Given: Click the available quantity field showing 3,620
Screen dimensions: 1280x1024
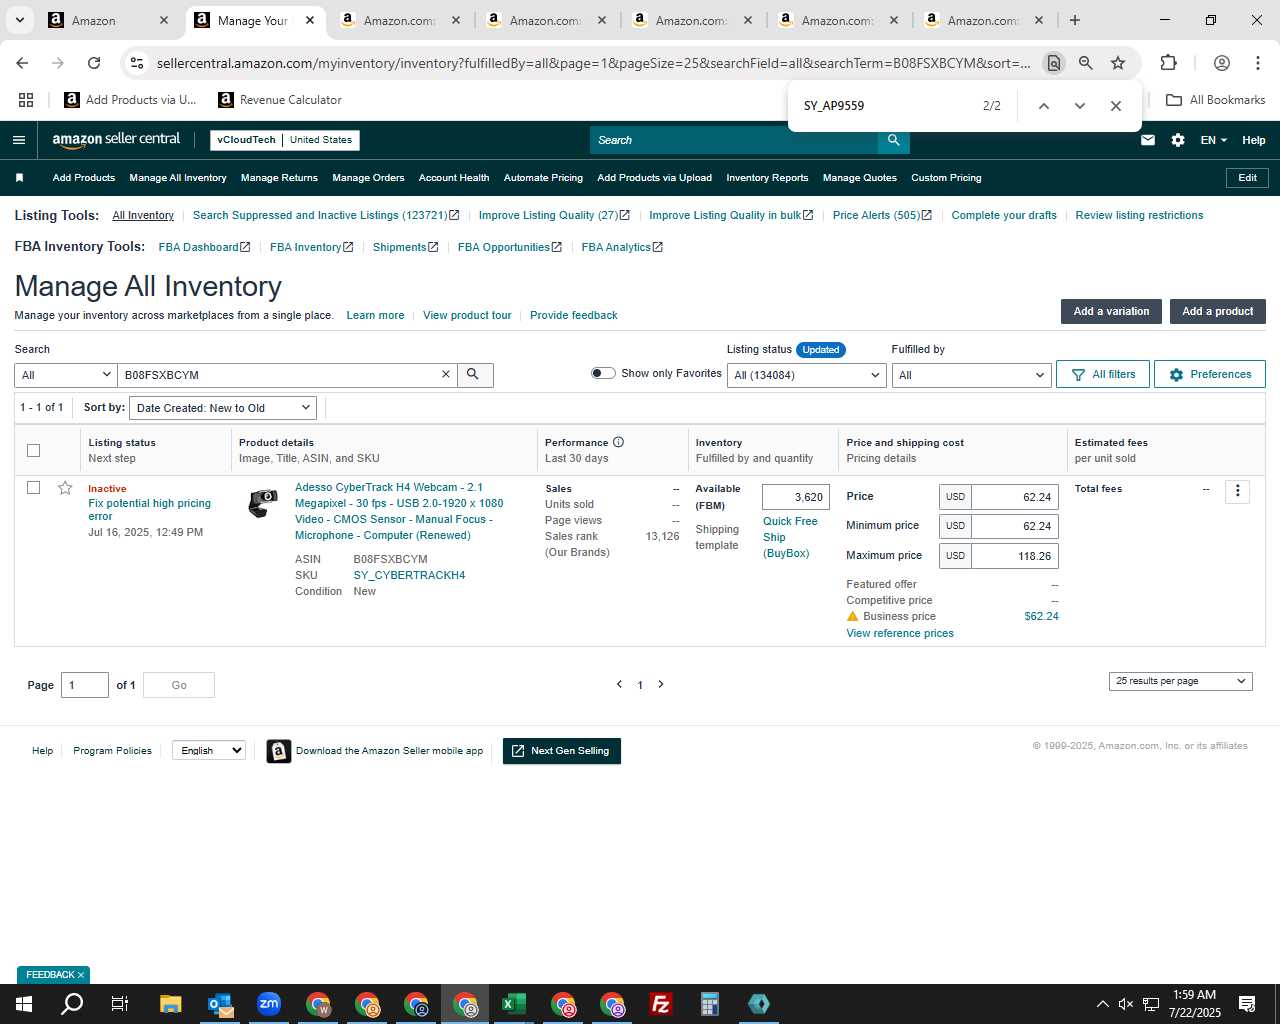Looking at the screenshot, I should (x=796, y=497).
